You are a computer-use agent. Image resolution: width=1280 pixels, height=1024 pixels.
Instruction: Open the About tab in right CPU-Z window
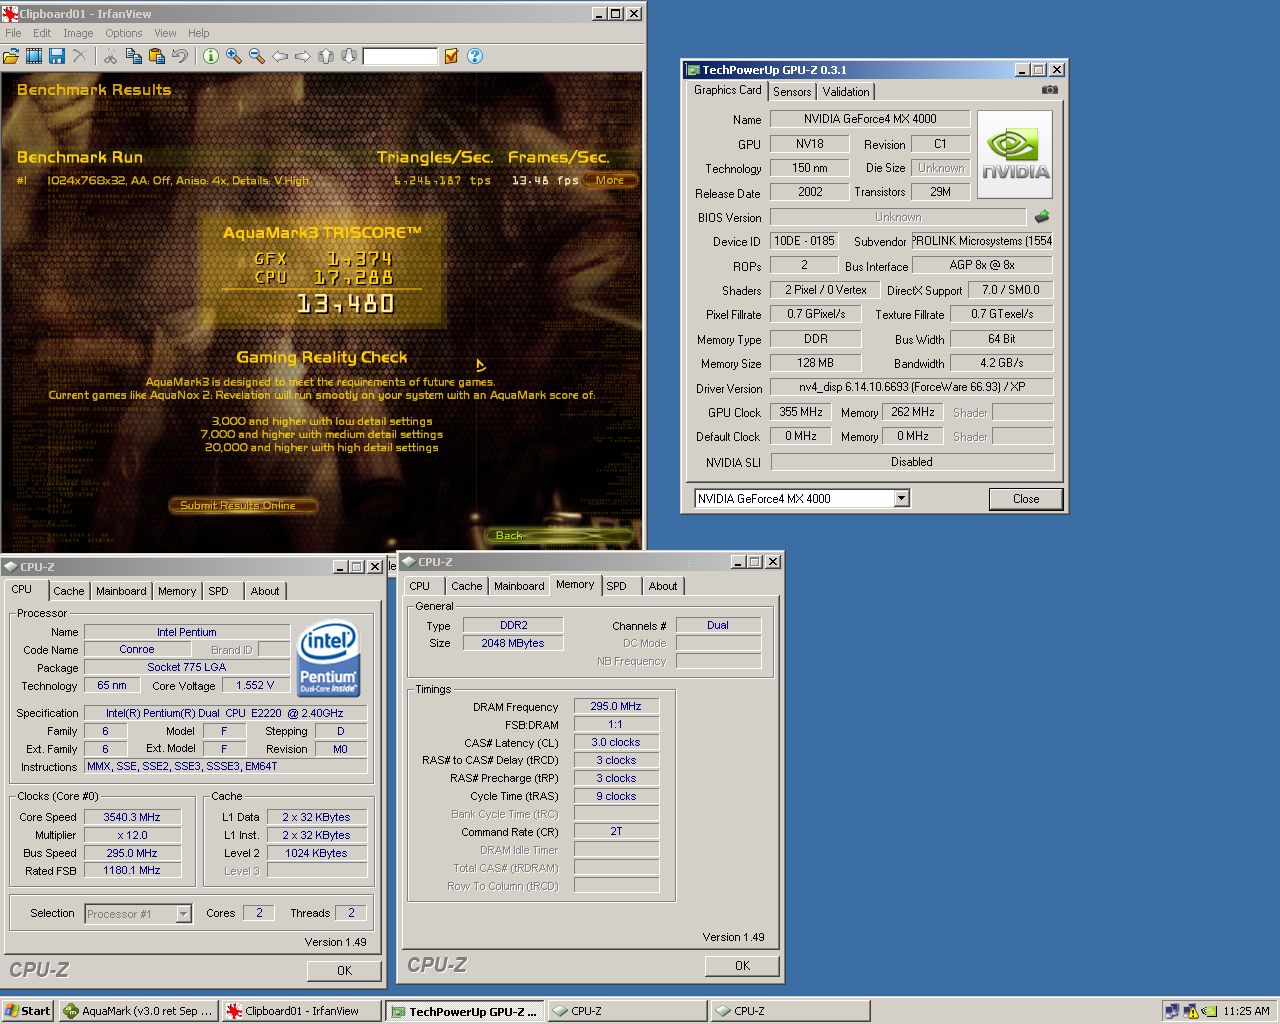click(x=663, y=586)
